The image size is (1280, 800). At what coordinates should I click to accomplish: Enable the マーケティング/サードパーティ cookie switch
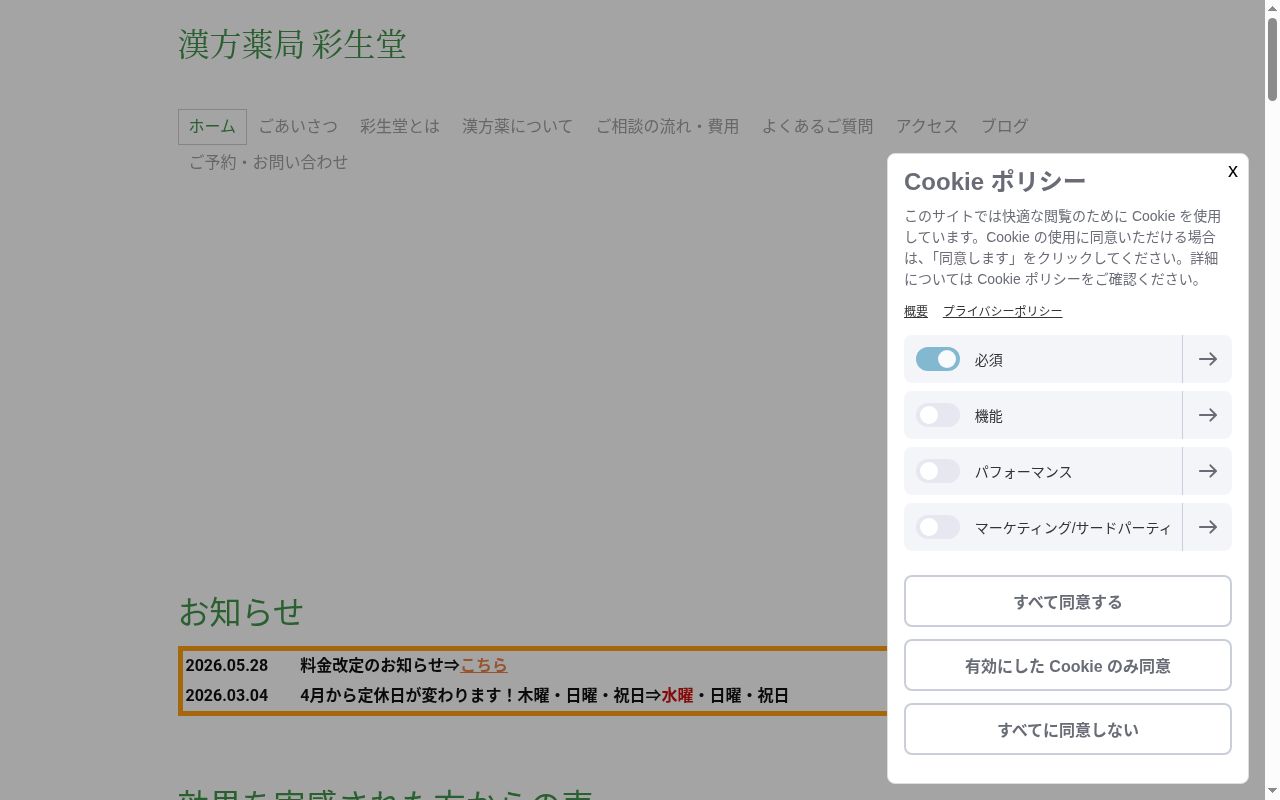coord(938,527)
